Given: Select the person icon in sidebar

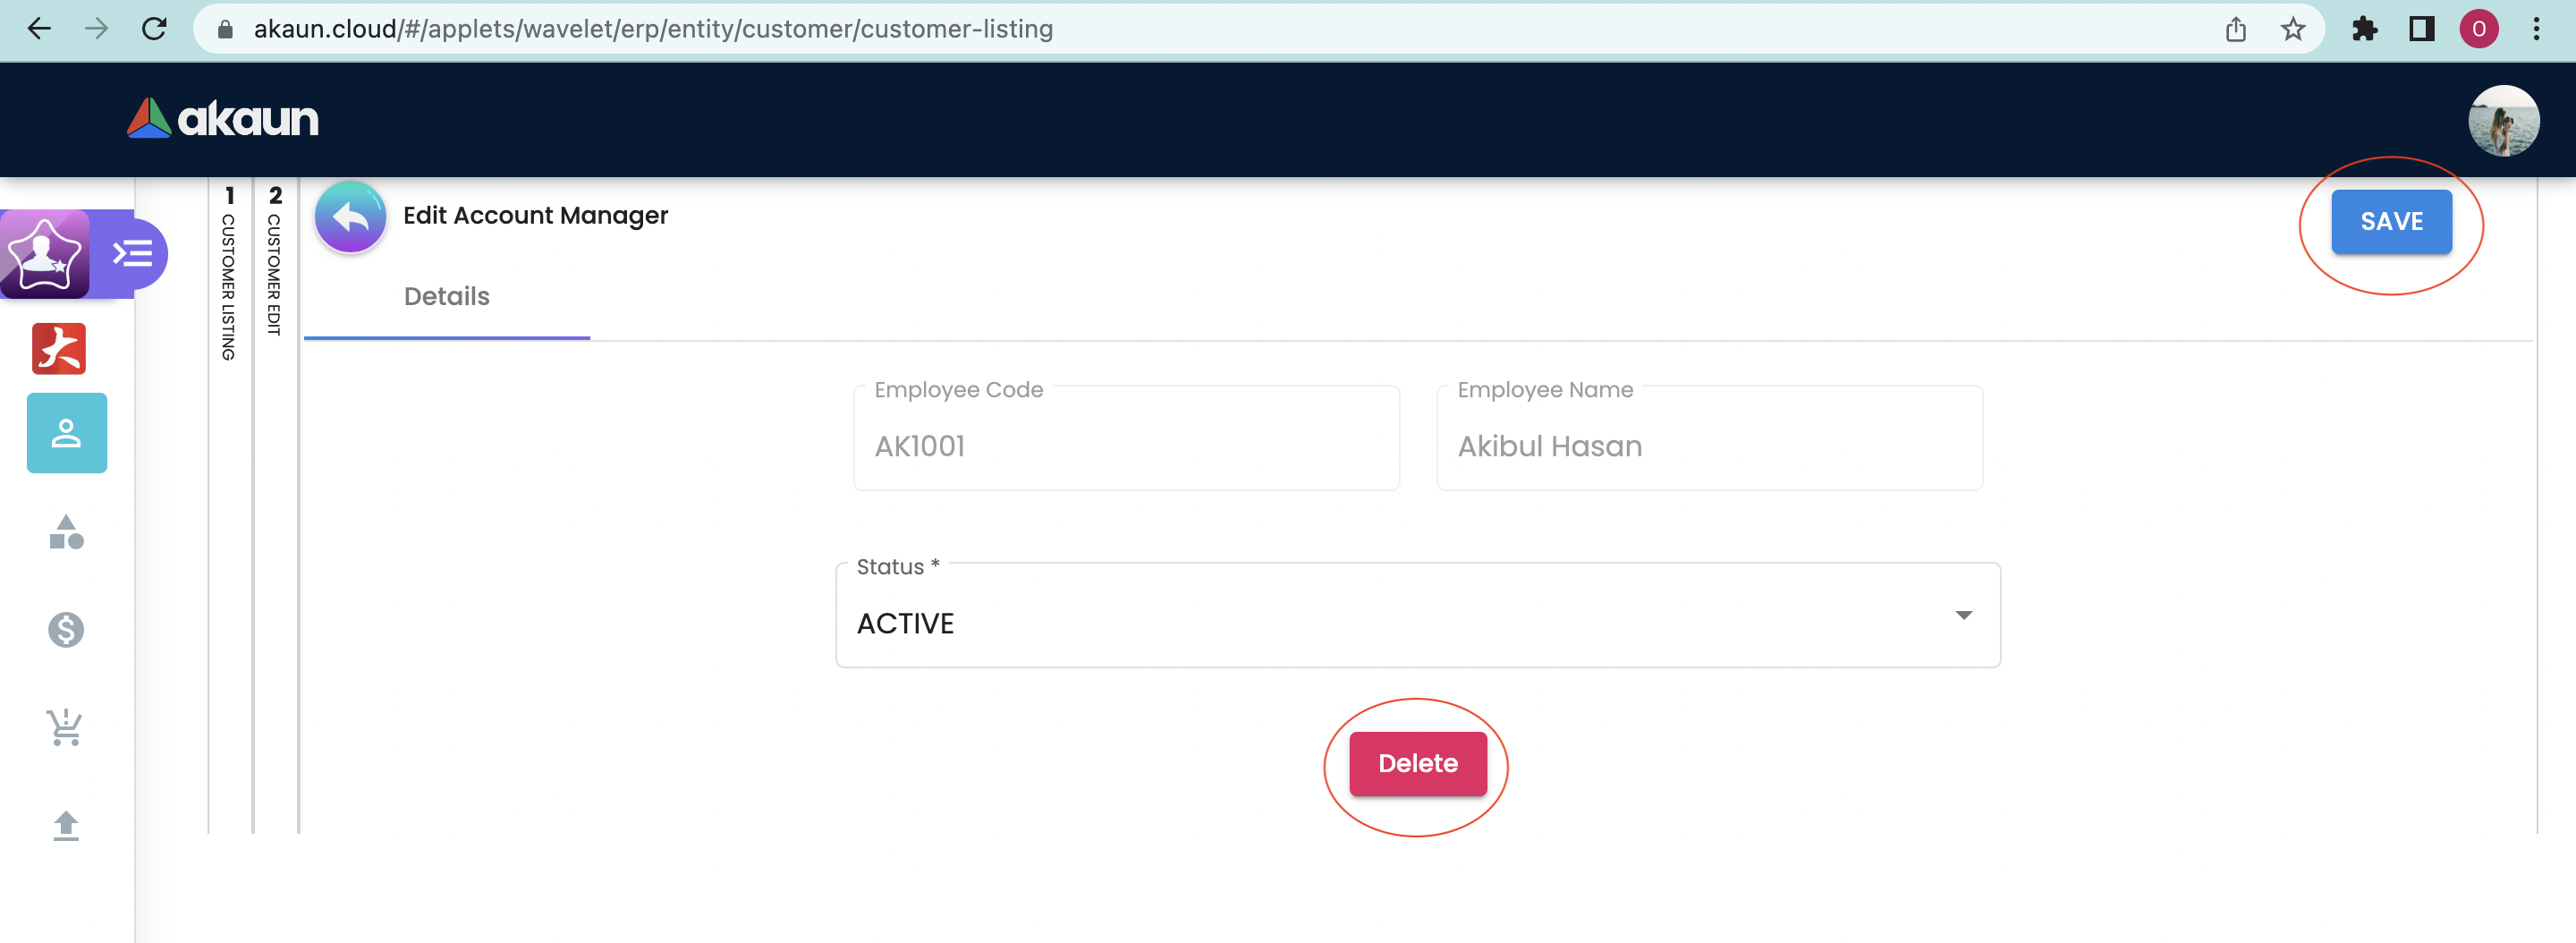Looking at the screenshot, I should [66, 433].
